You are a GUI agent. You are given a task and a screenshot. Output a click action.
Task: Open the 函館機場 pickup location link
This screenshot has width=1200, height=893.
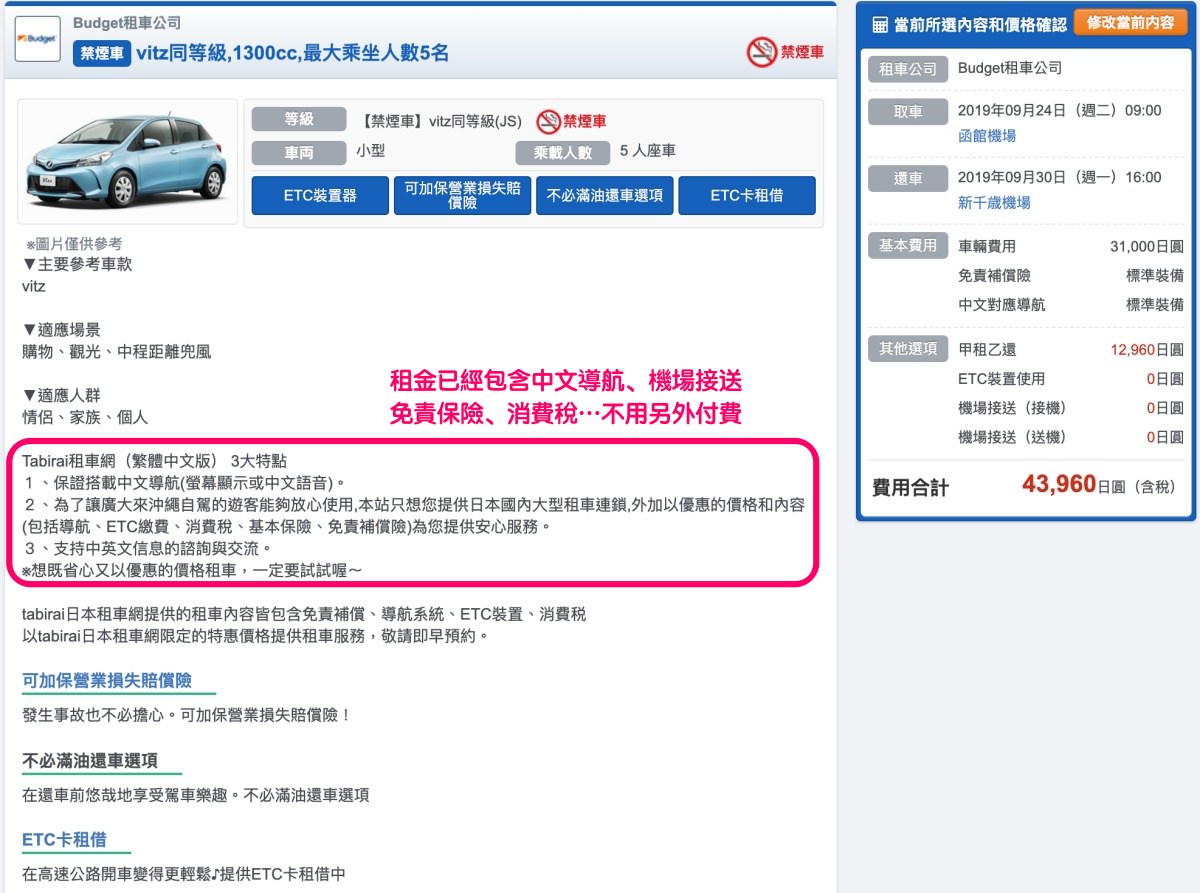pyautogui.click(x=987, y=135)
